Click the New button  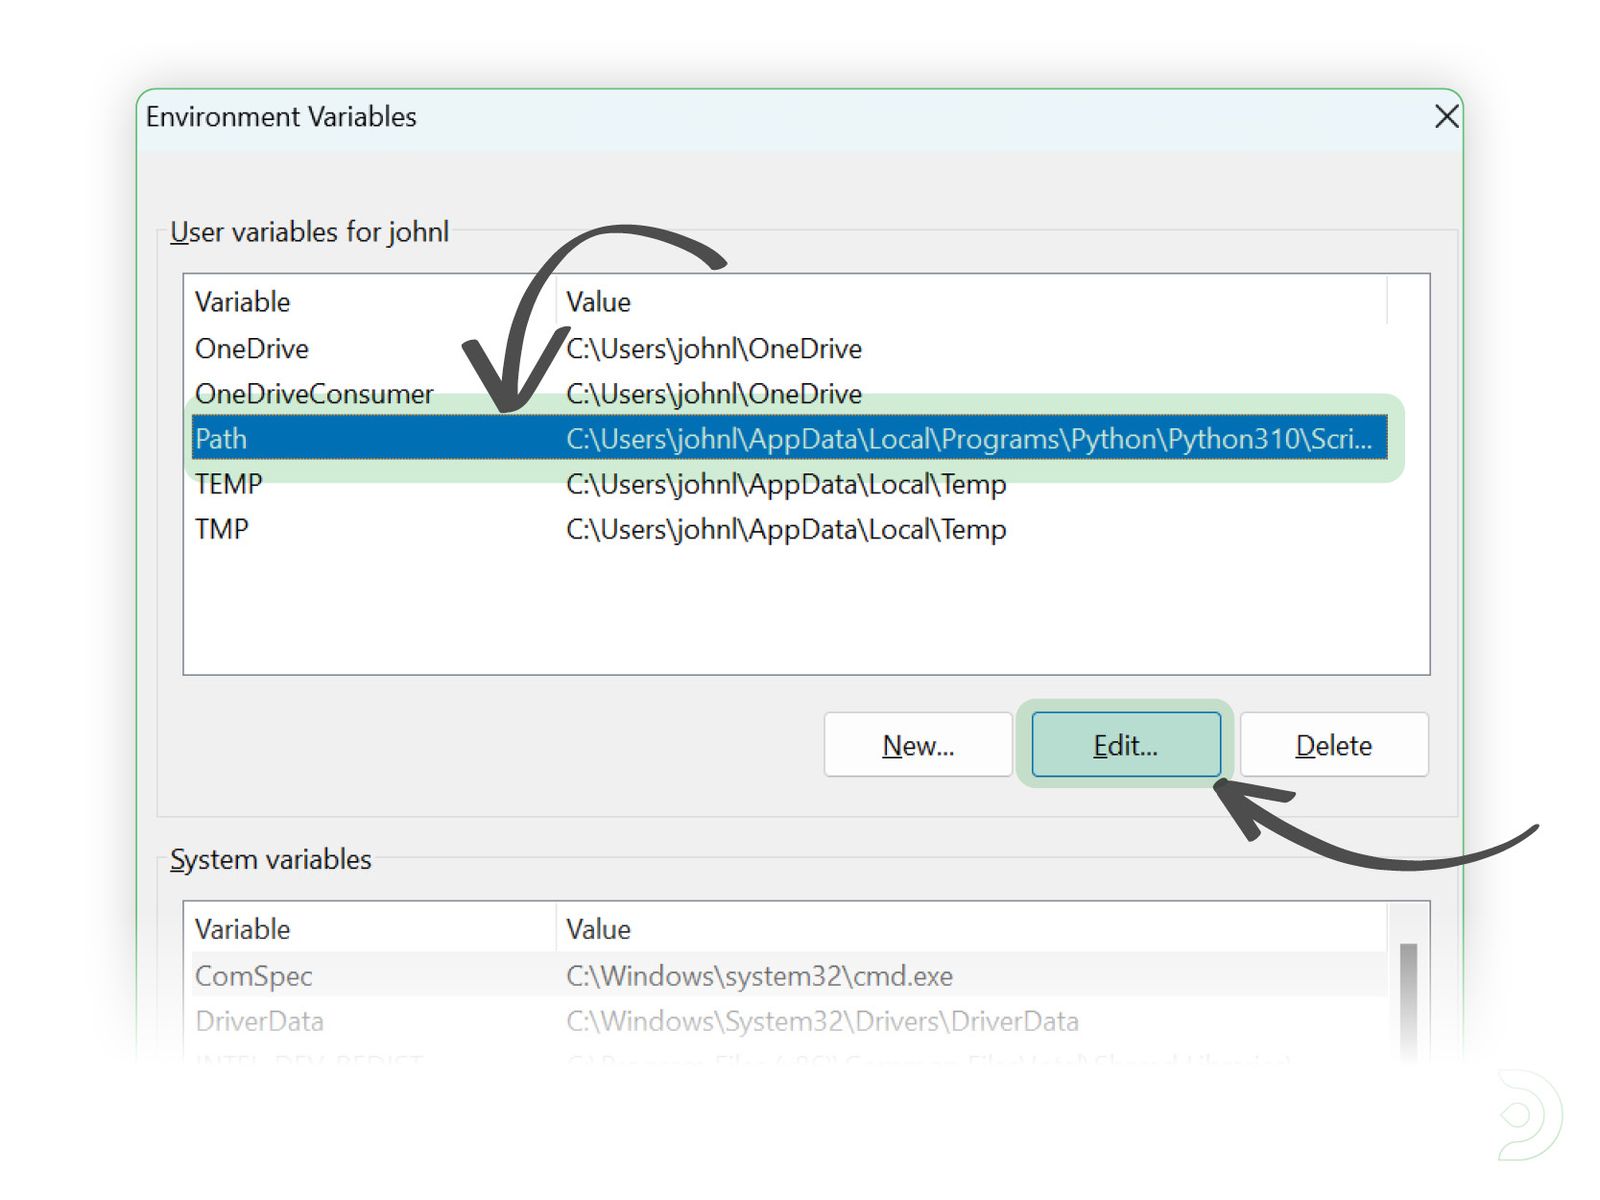[917, 744]
